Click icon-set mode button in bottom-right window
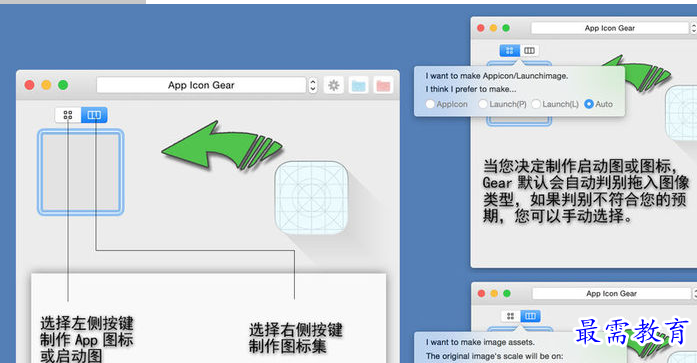Viewport: 697px width, 363px height. pyautogui.click(x=530, y=316)
